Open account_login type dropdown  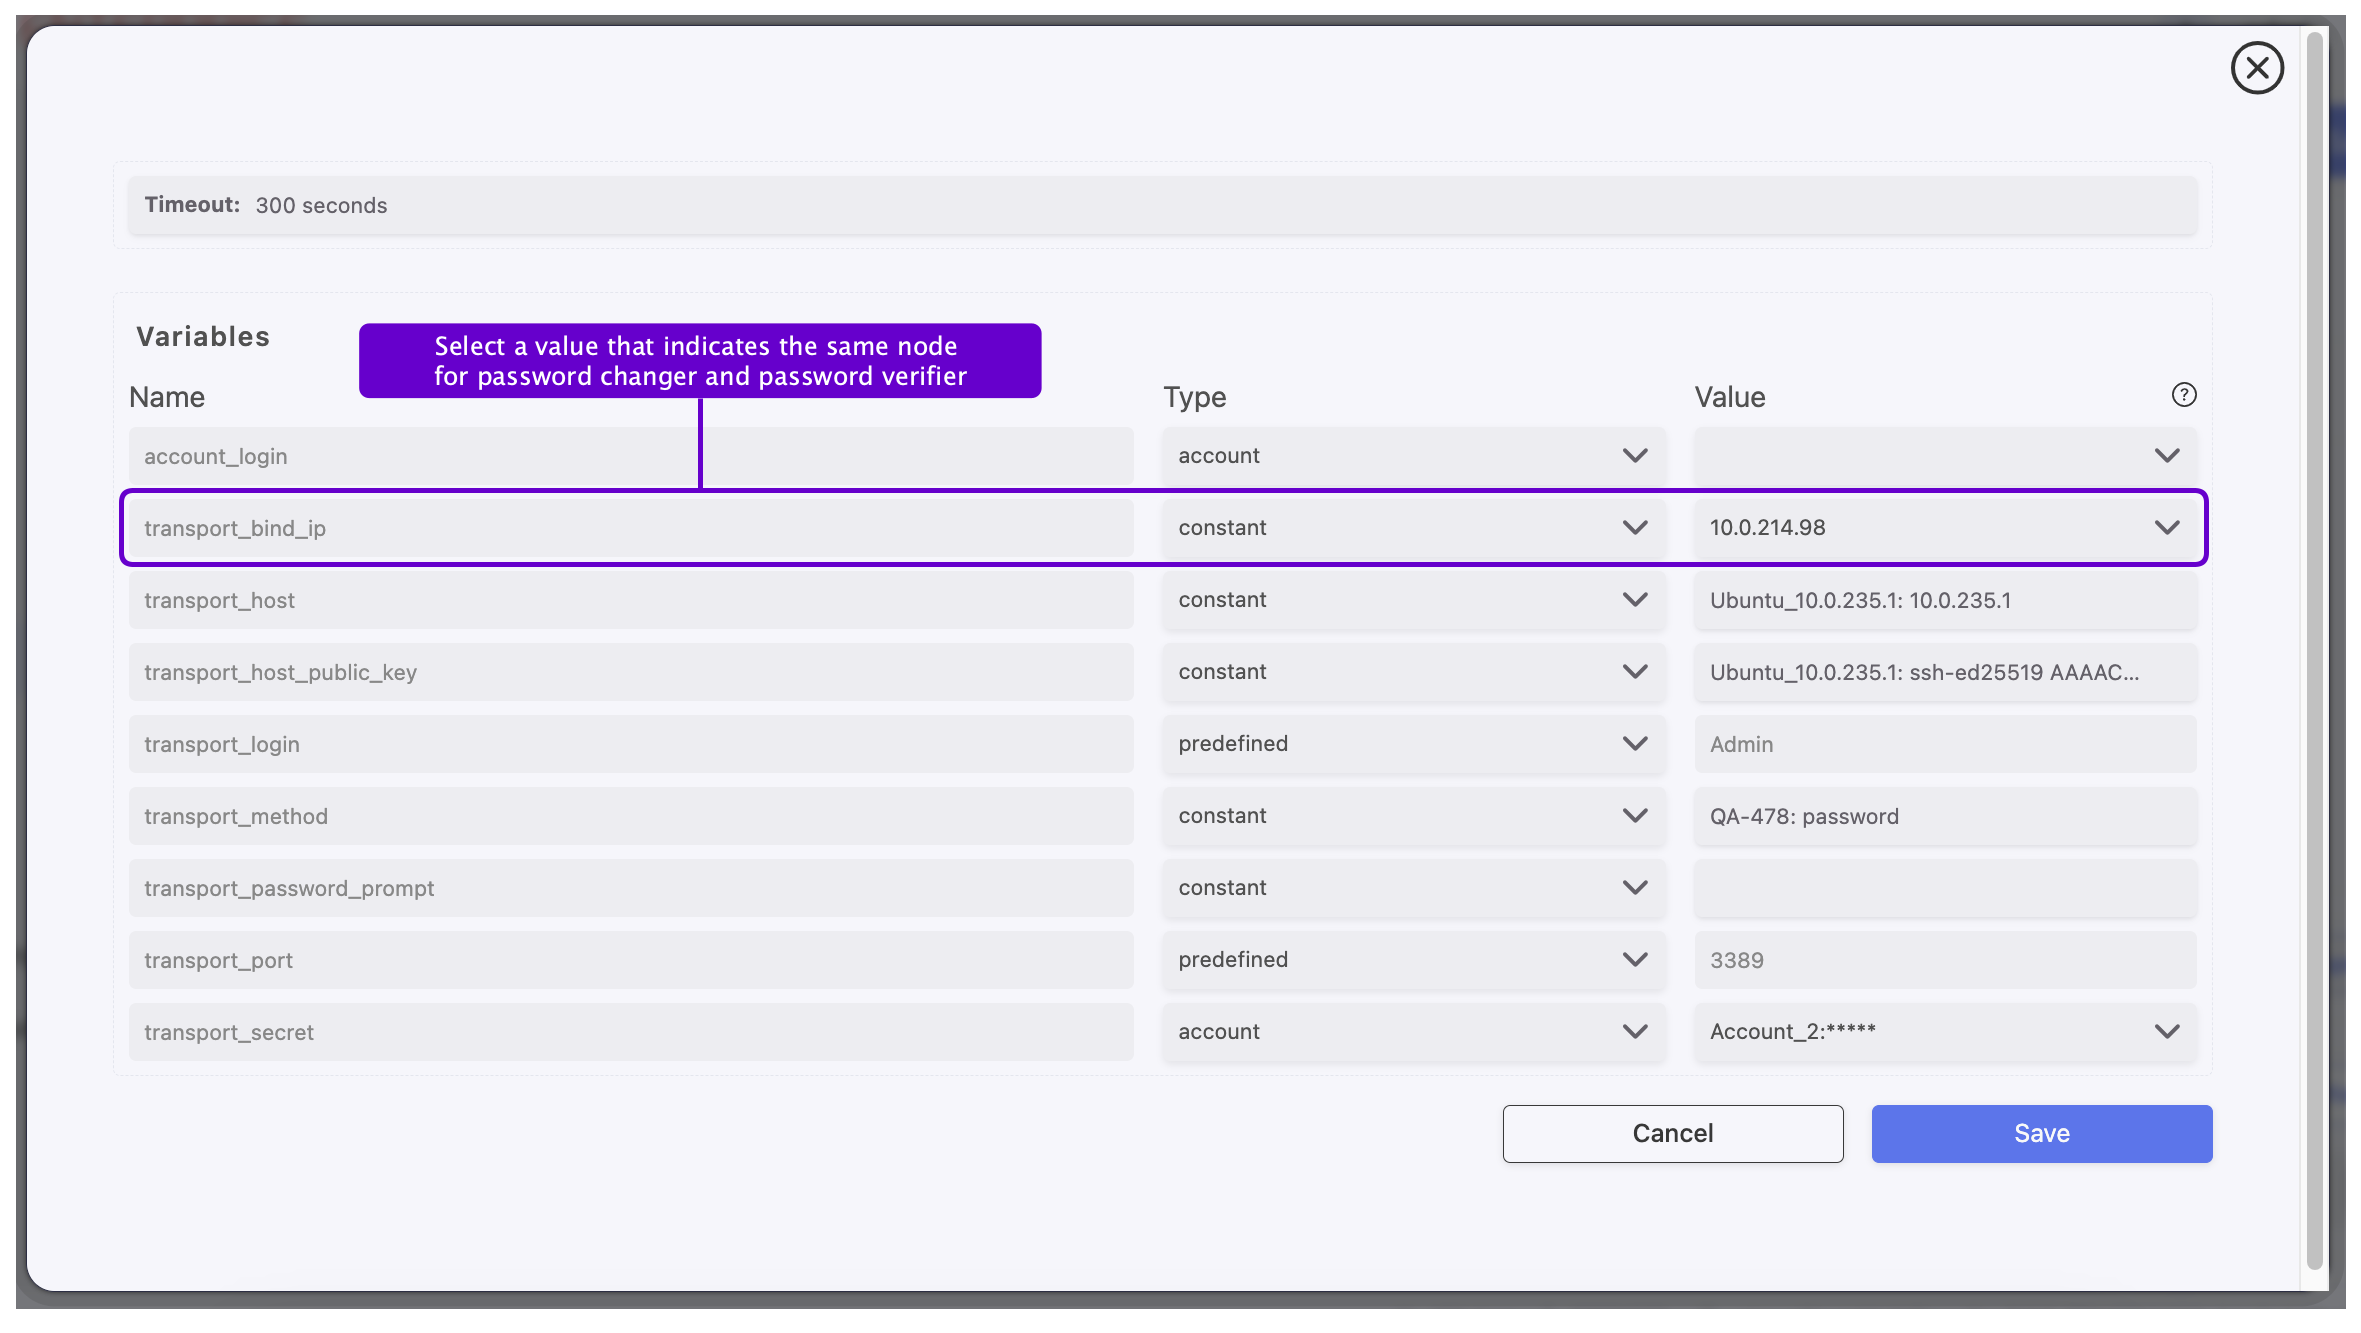[x=1413, y=456]
